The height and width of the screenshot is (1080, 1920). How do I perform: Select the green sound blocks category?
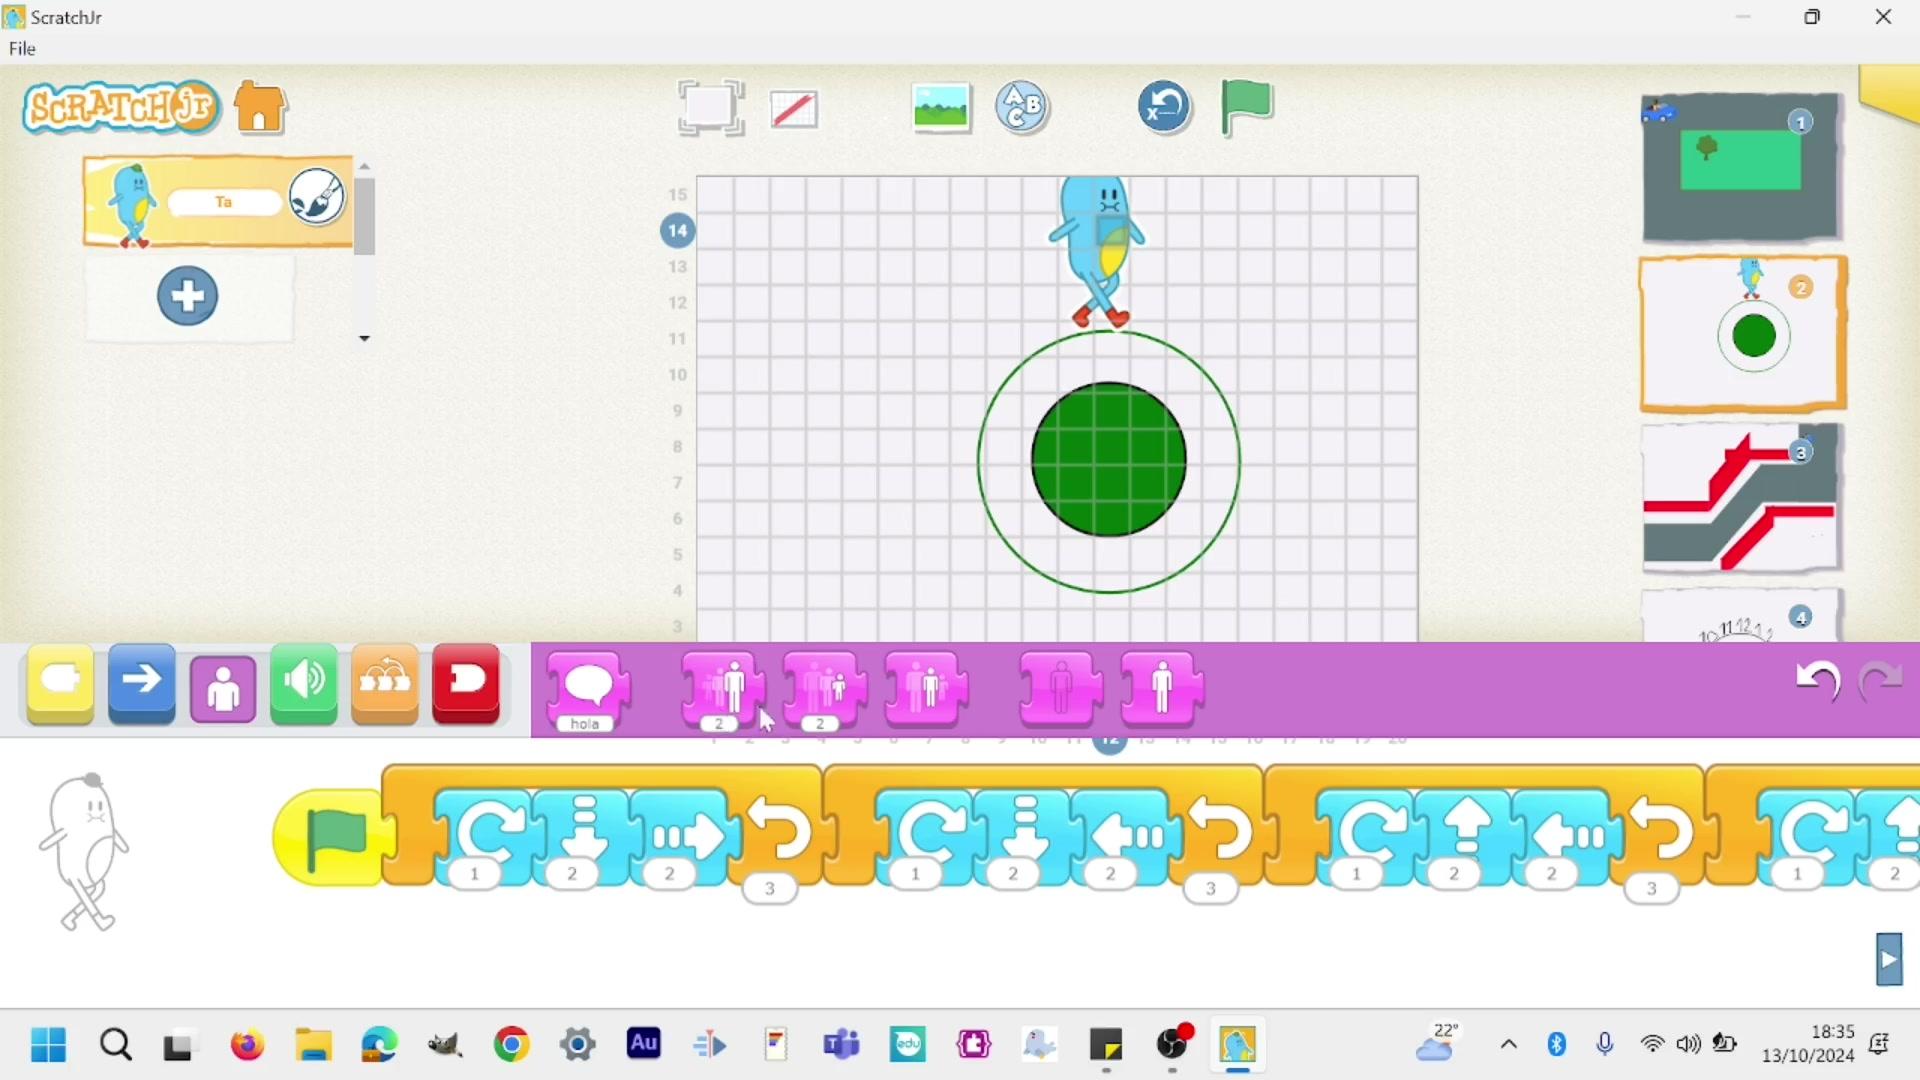[x=304, y=684]
